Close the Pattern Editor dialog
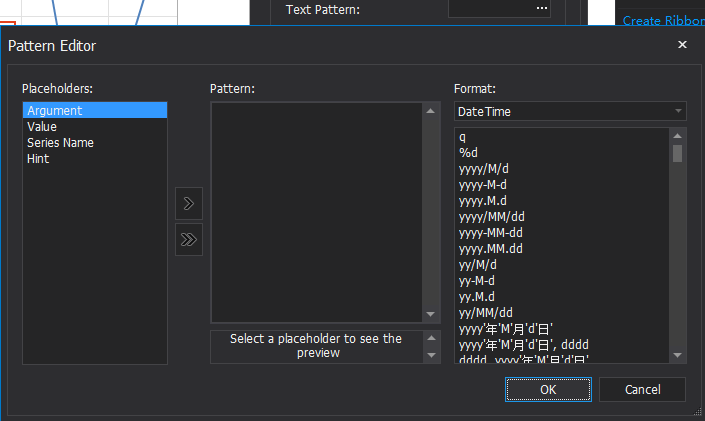Screen dimensions: 705x421 (682, 45)
